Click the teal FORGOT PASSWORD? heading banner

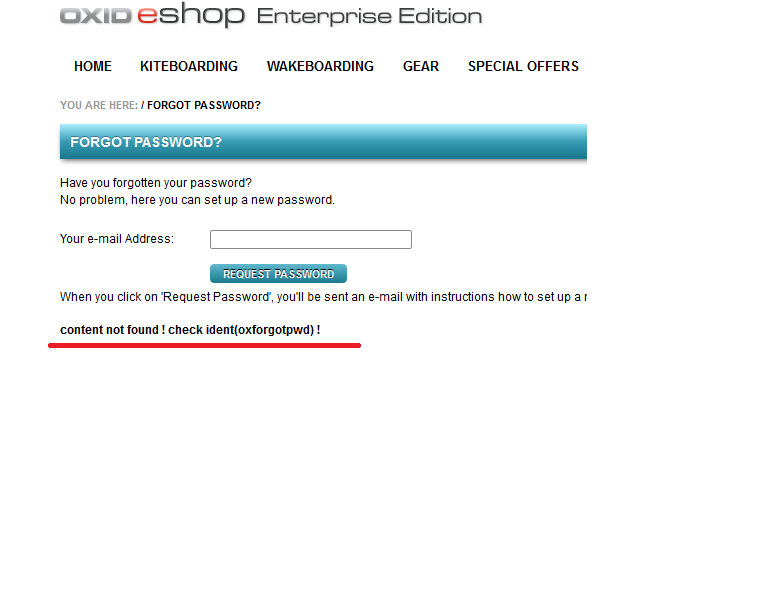323,142
